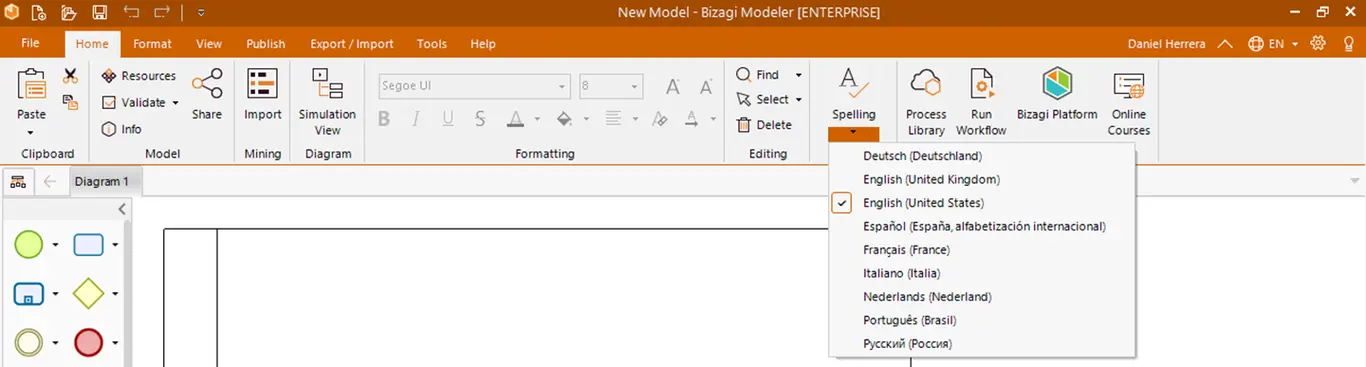The image size is (1366, 367).
Task: Expand the Select dropdown arrow
Action: click(x=798, y=100)
